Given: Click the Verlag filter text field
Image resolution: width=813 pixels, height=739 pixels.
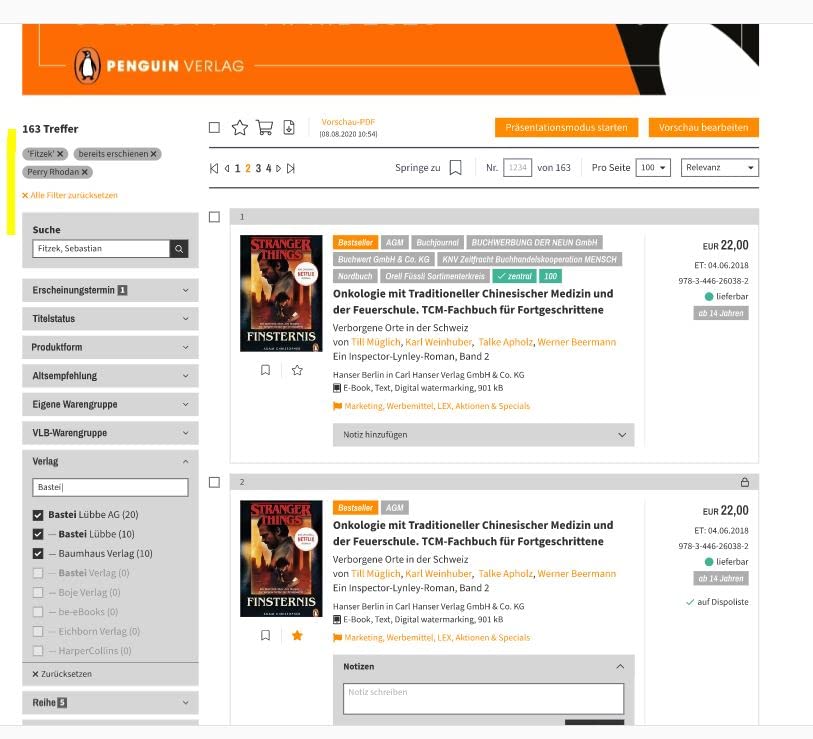Looking at the screenshot, I should tap(110, 487).
